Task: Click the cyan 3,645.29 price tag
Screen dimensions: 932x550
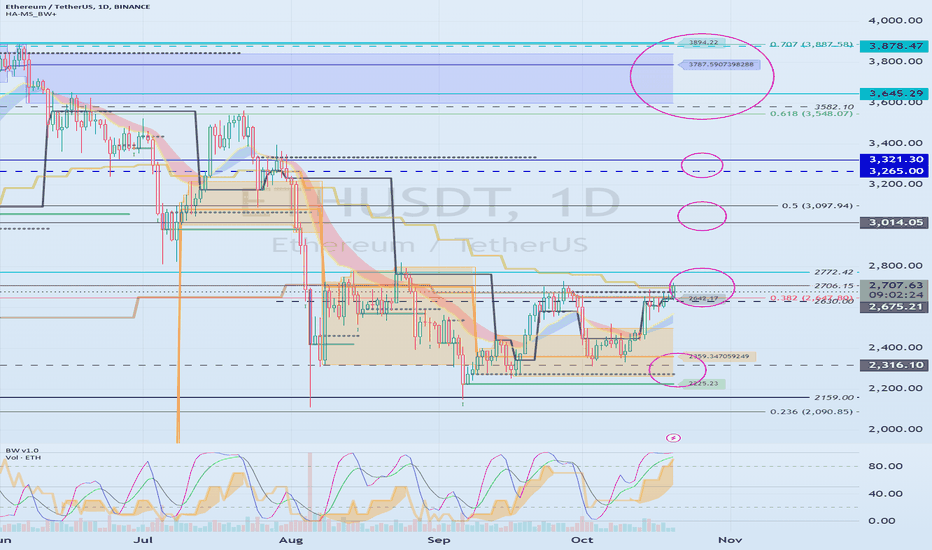Action: click(895, 93)
